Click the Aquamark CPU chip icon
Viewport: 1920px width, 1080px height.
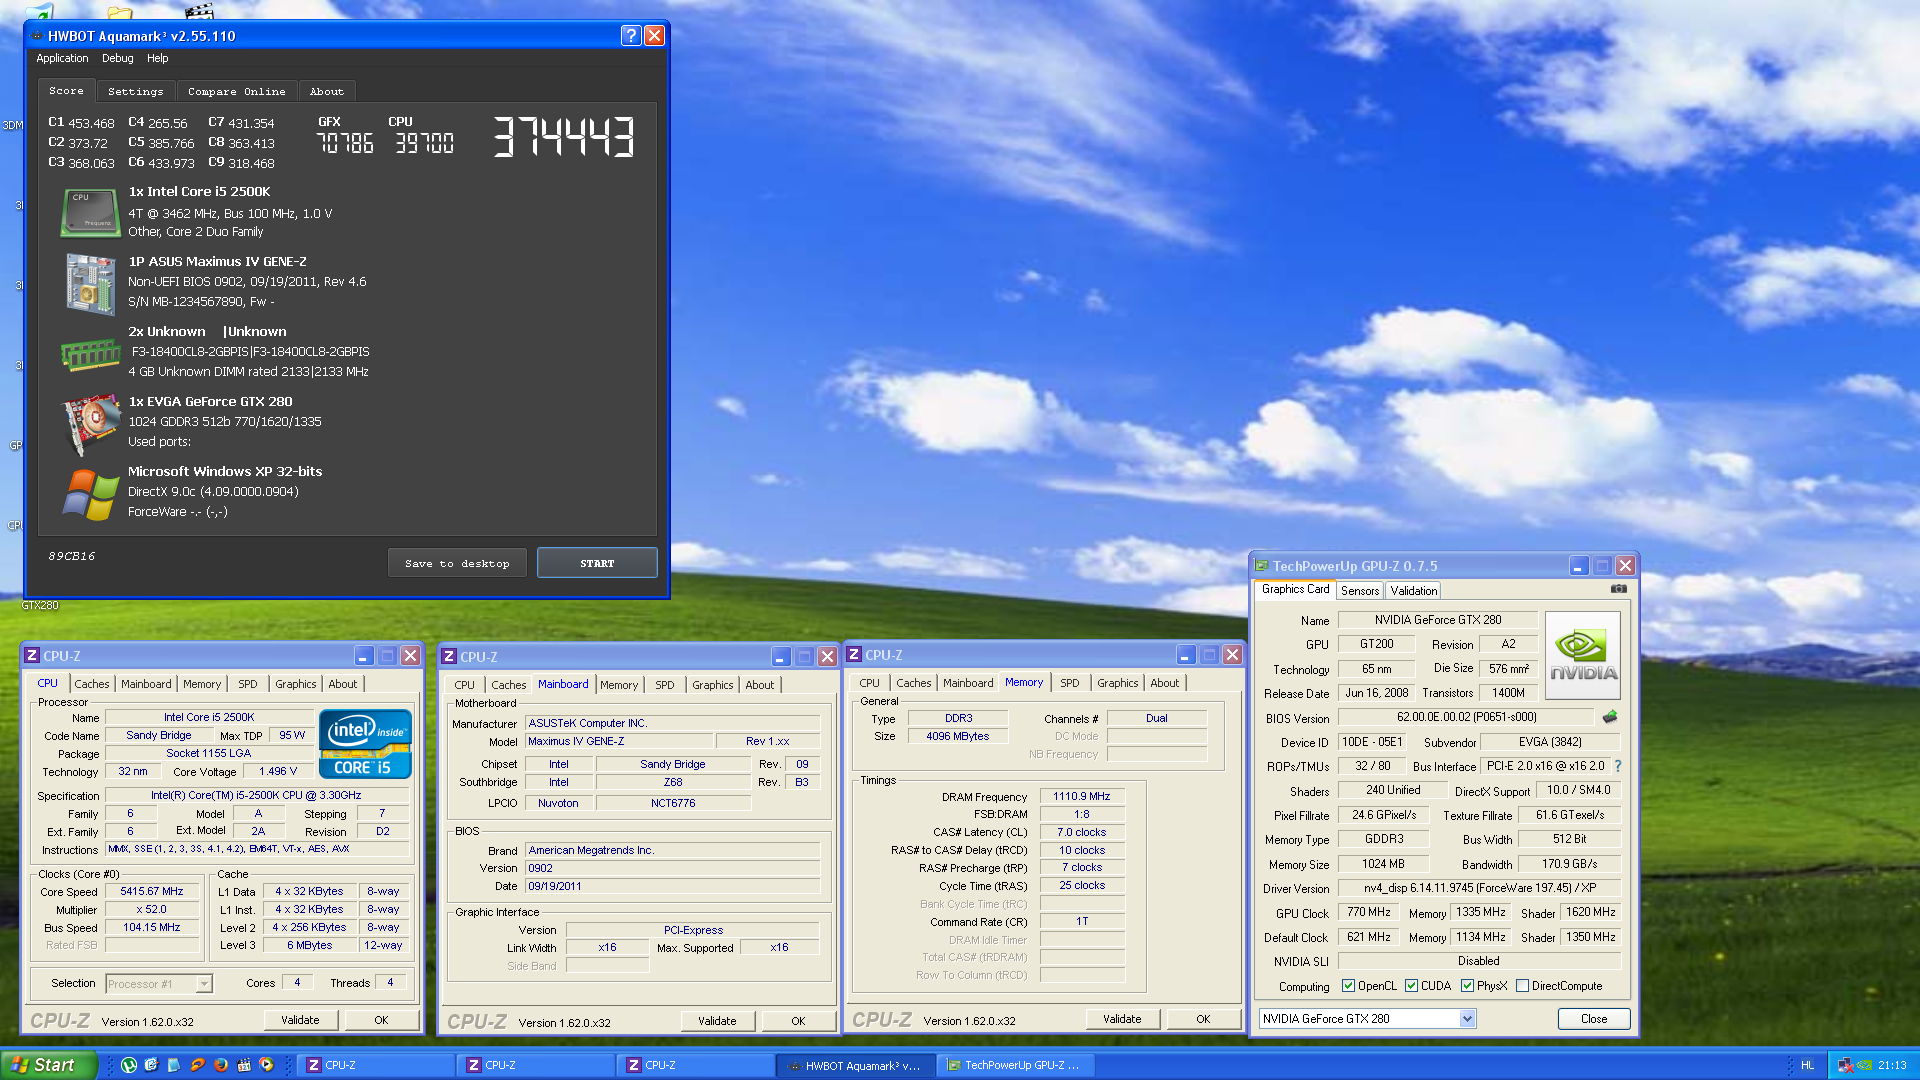pyautogui.click(x=90, y=212)
